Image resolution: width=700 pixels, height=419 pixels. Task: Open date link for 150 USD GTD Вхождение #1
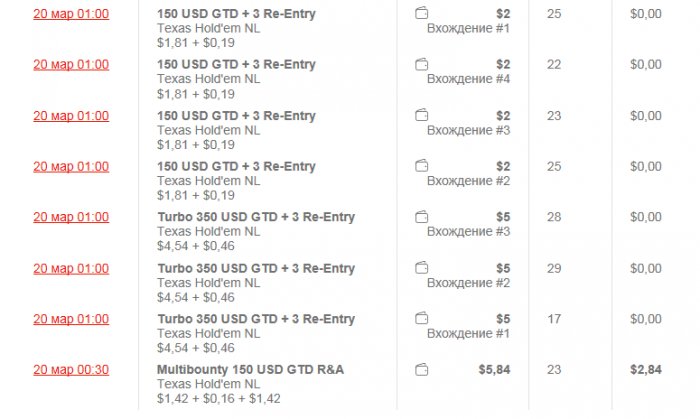71,14
